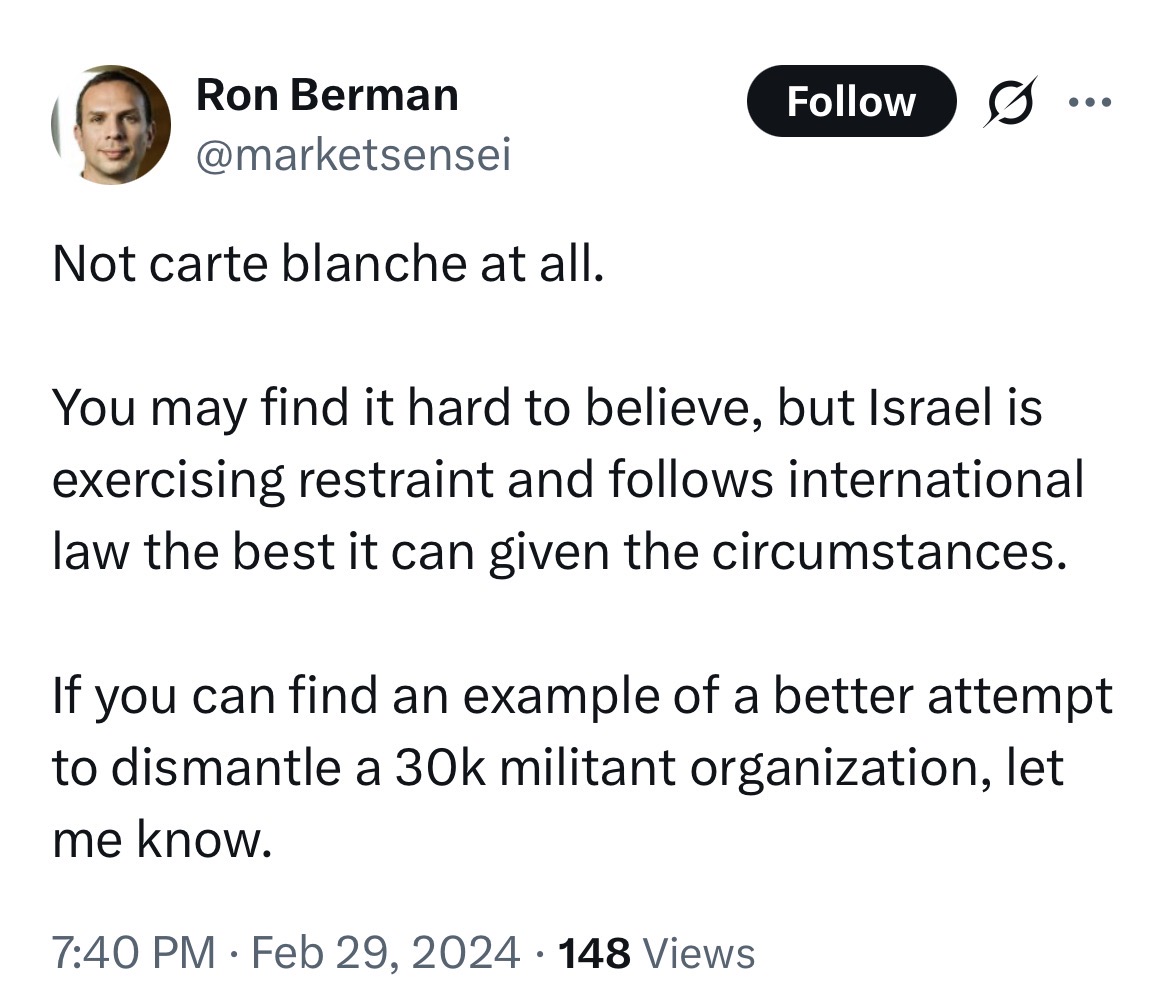Click Ron Berman's profile photo
This screenshot has width=1170, height=993.
click(x=111, y=125)
